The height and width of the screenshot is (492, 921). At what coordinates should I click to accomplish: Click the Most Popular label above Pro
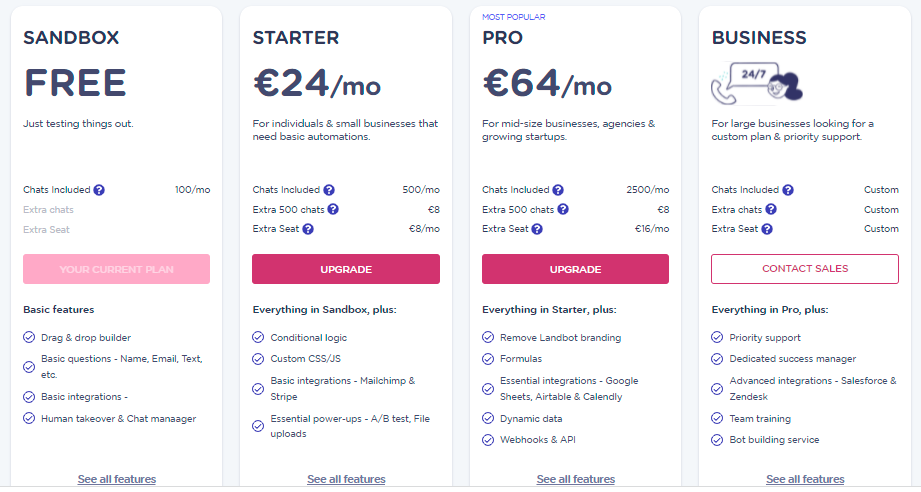(x=513, y=17)
